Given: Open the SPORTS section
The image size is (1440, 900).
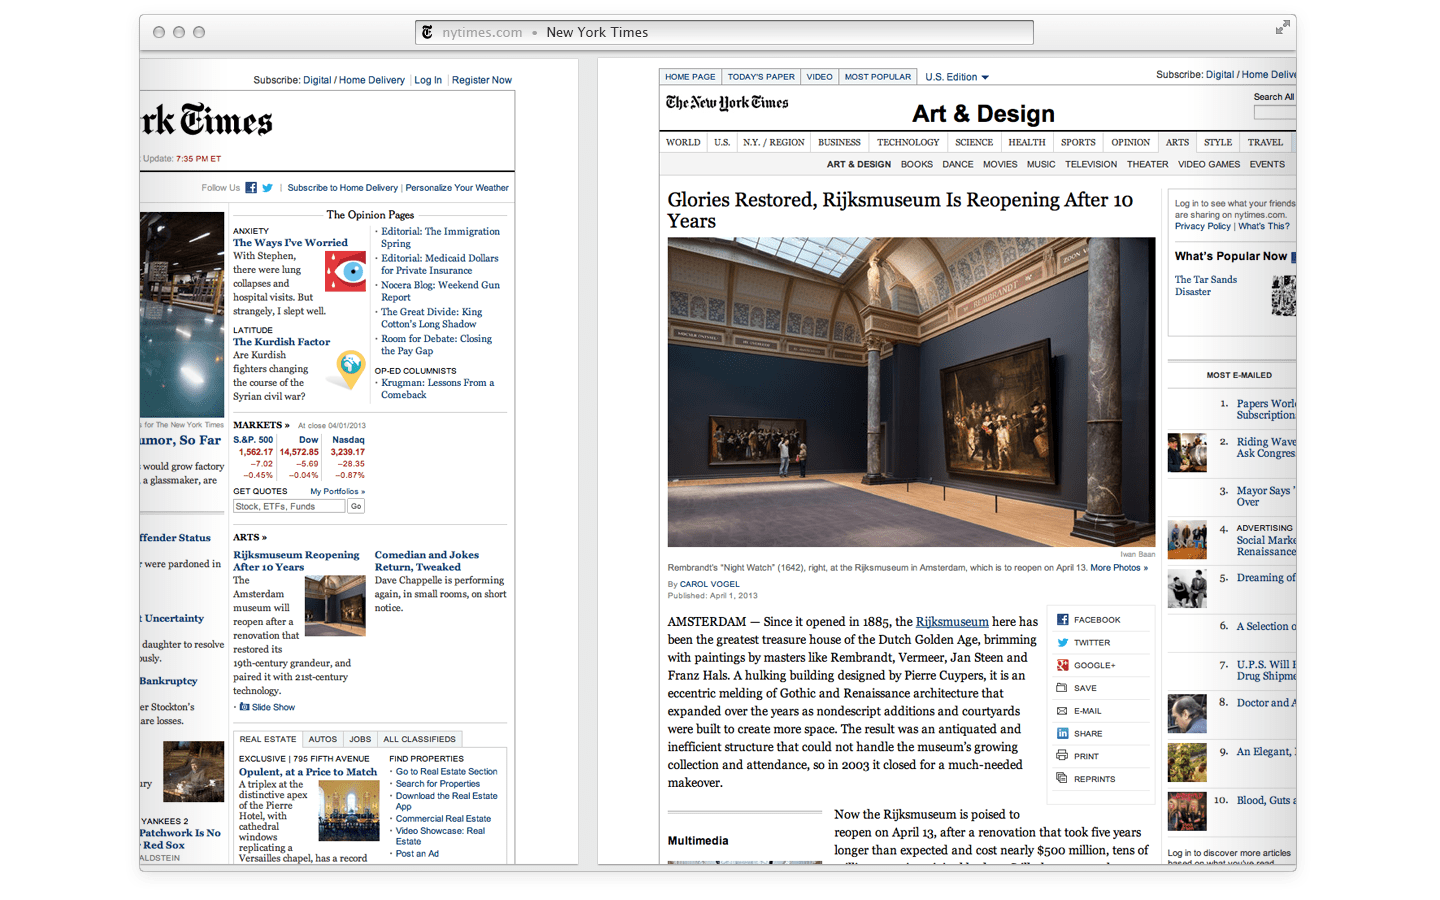Looking at the screenshot, I should [1078, 142].
